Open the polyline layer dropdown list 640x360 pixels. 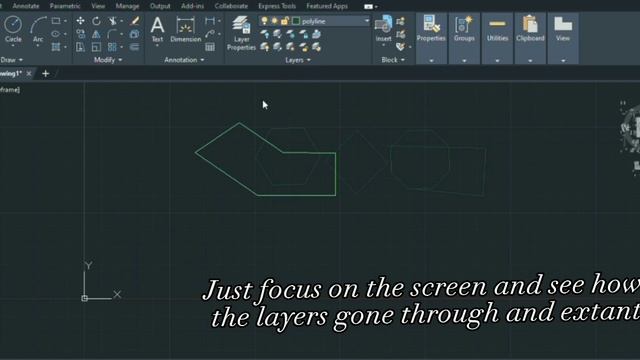pyautogui.click(x=366, y=21)
